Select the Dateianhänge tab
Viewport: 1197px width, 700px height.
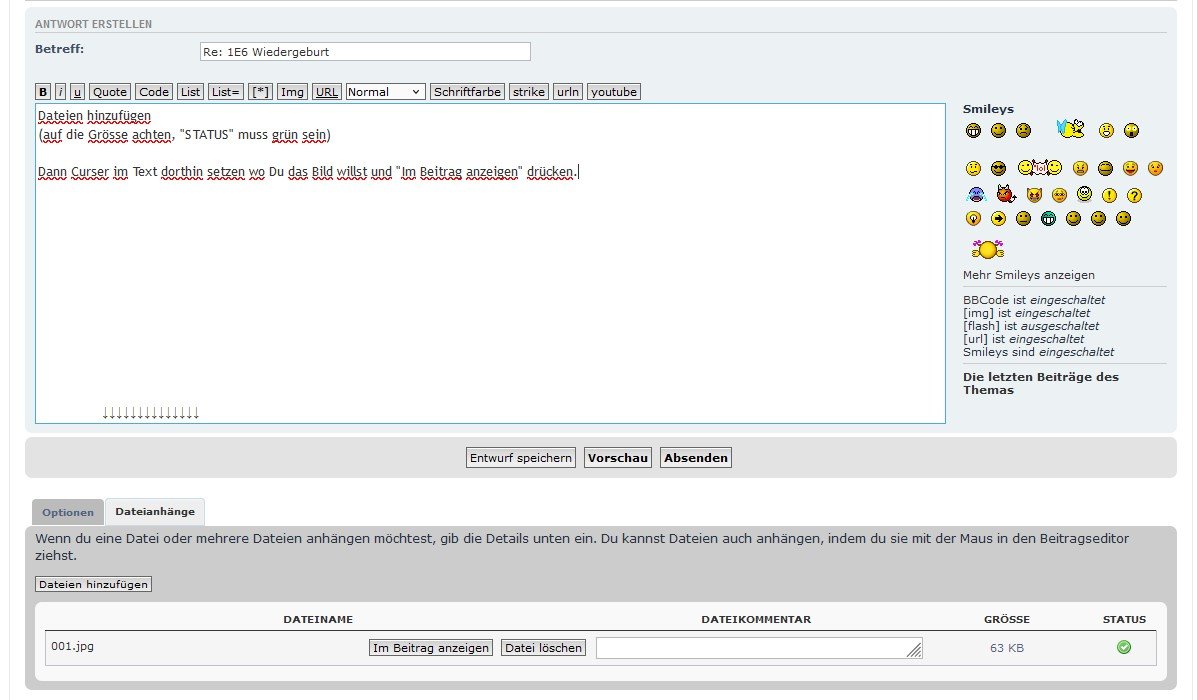click(x=155, y=511)
